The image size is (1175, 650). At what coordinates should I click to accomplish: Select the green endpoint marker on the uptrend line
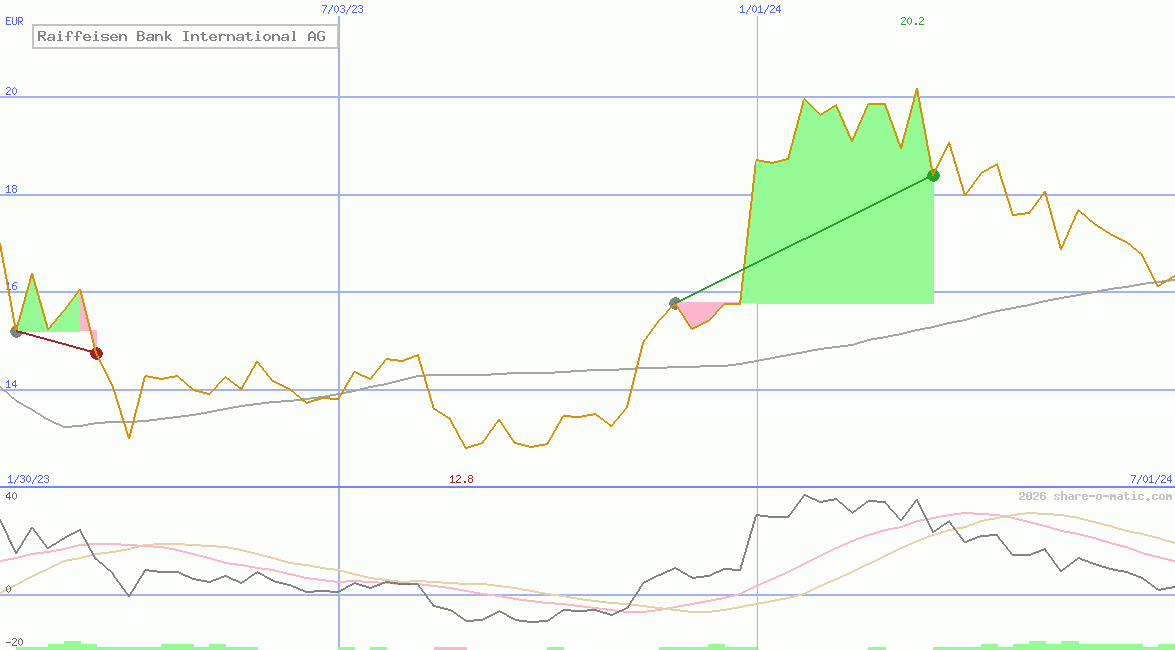click(x=933, y=174)
